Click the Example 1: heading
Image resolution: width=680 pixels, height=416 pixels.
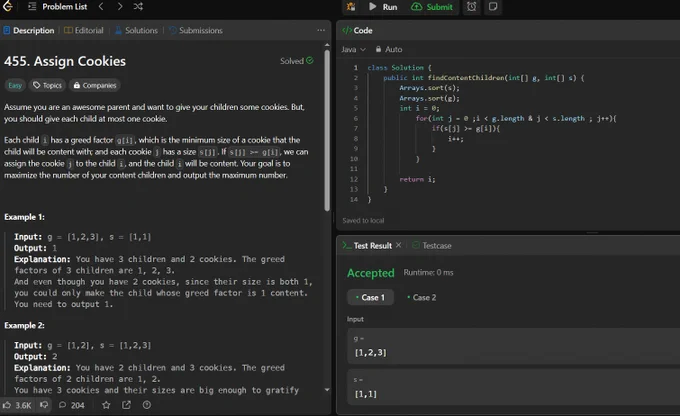click(x=25, y=217)
